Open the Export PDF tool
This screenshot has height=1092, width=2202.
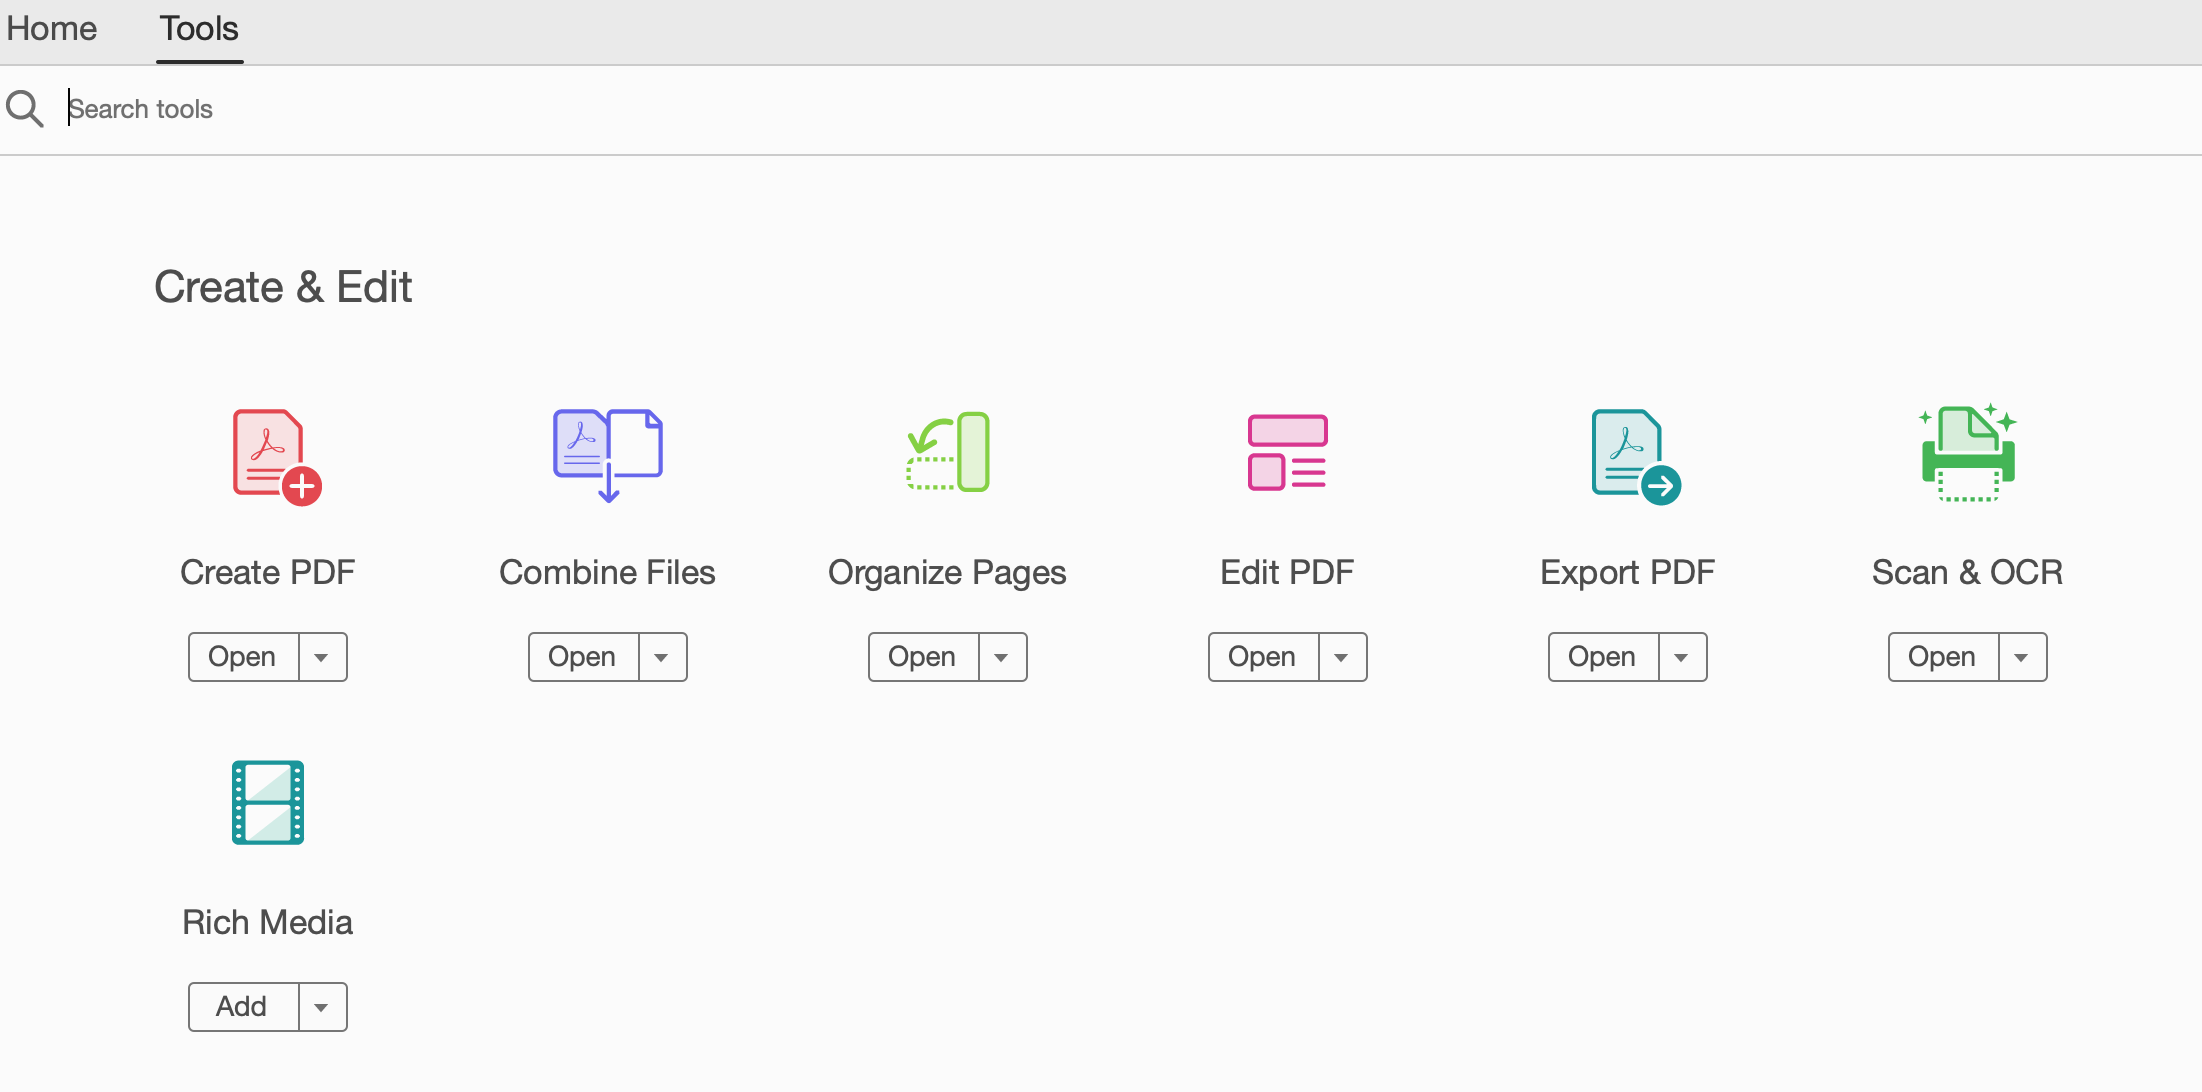(1601, 656)
